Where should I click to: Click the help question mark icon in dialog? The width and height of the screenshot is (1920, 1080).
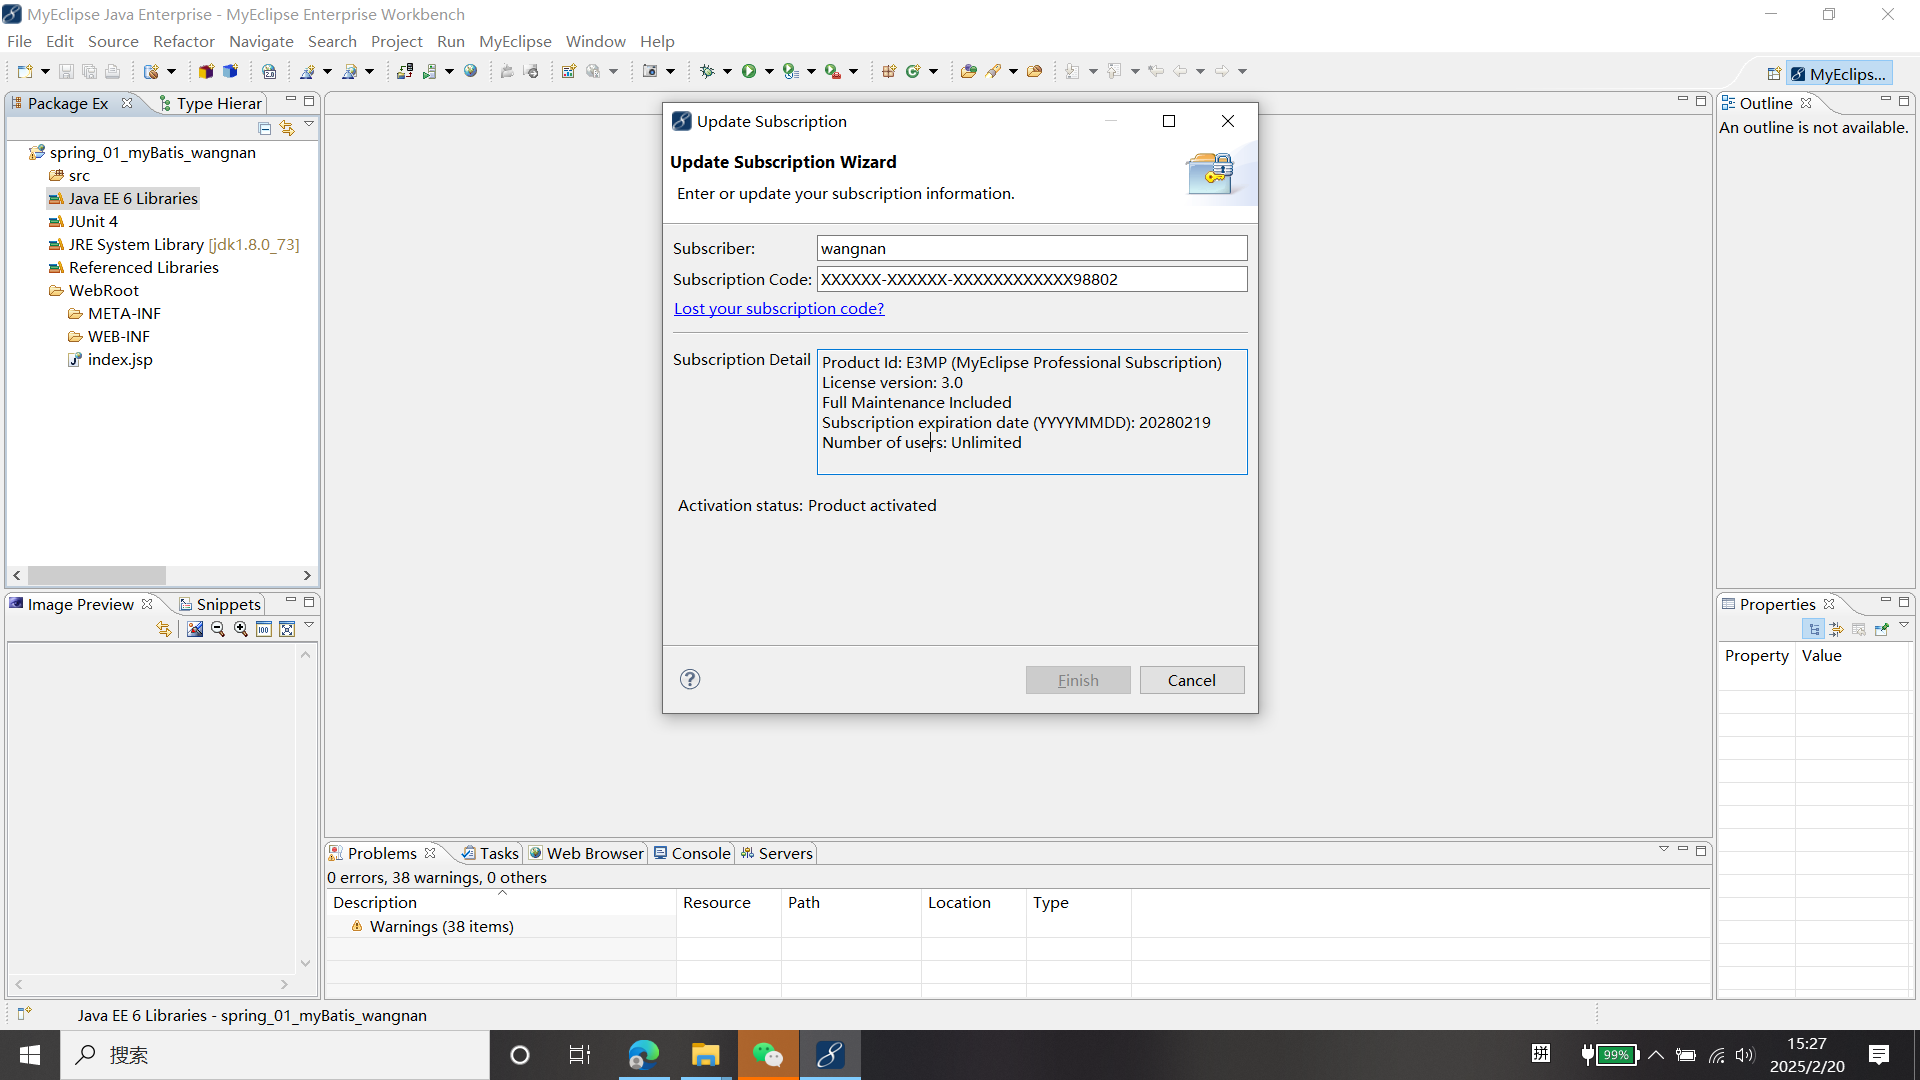(690, 680)
